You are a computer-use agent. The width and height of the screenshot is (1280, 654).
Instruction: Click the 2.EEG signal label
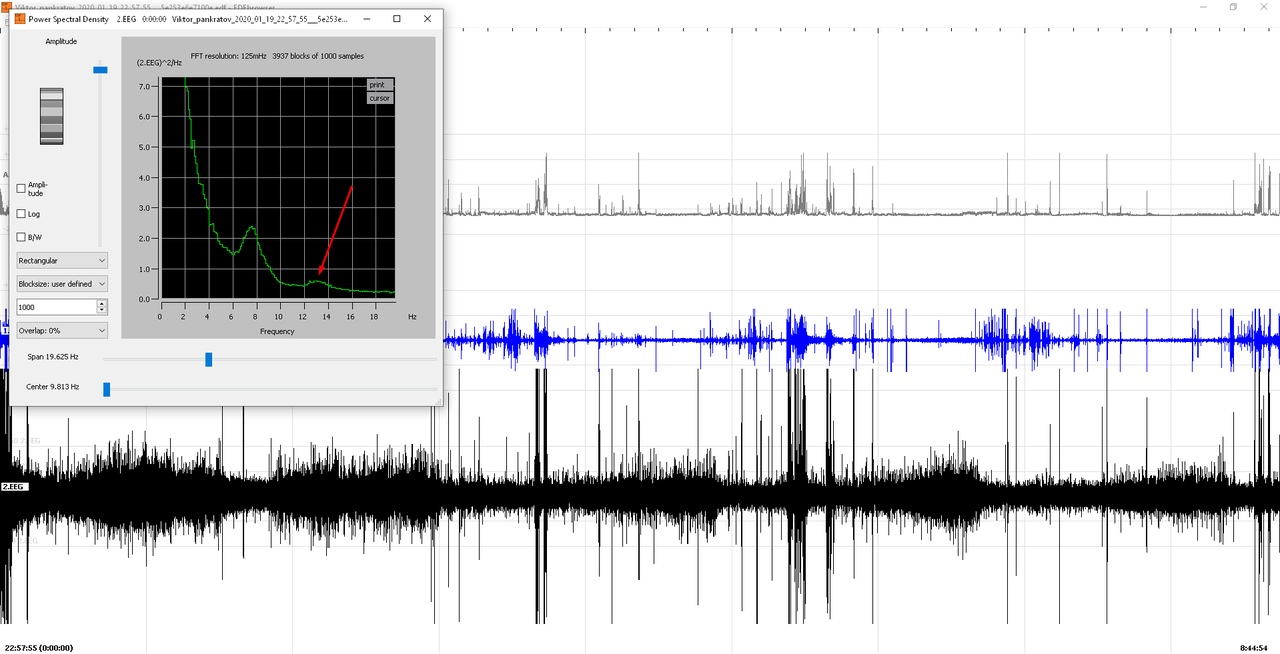14,486
